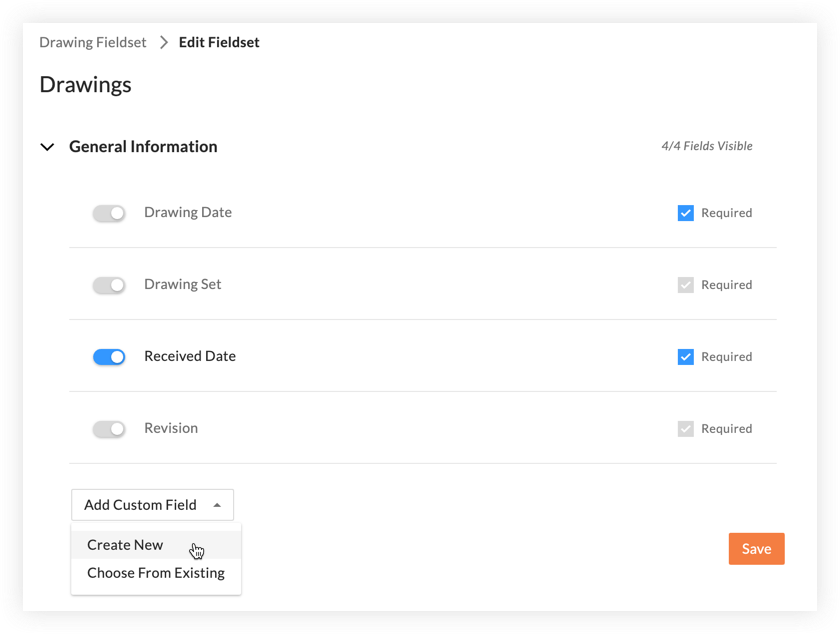This screenshot has height=634, width=840.
Task: Click the Revision Required checkbox
Action: click(x=685, y=429)
